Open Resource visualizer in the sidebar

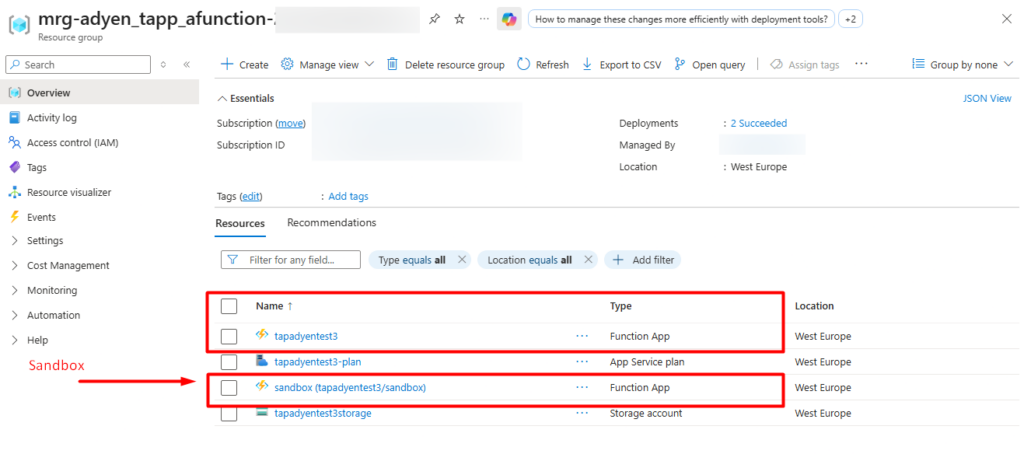tap(69, 192)
